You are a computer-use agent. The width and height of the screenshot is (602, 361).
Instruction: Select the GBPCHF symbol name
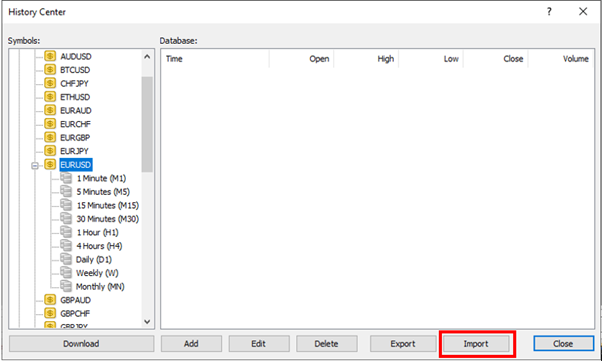[x=75, y=313]
